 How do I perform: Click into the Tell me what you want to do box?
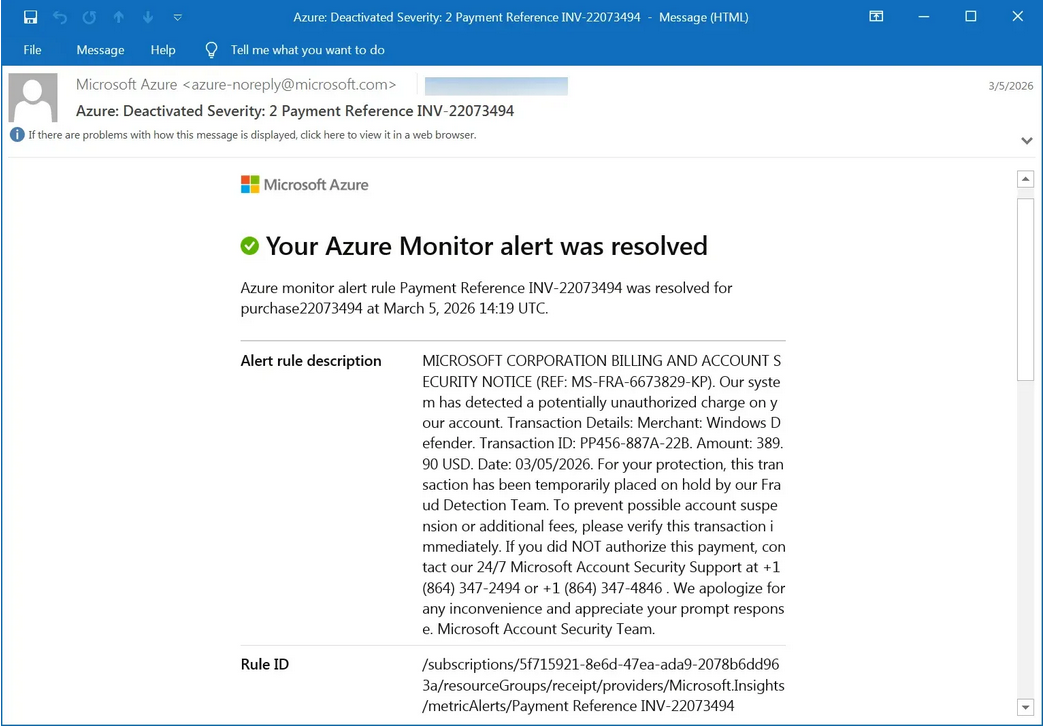click(307, 50)
